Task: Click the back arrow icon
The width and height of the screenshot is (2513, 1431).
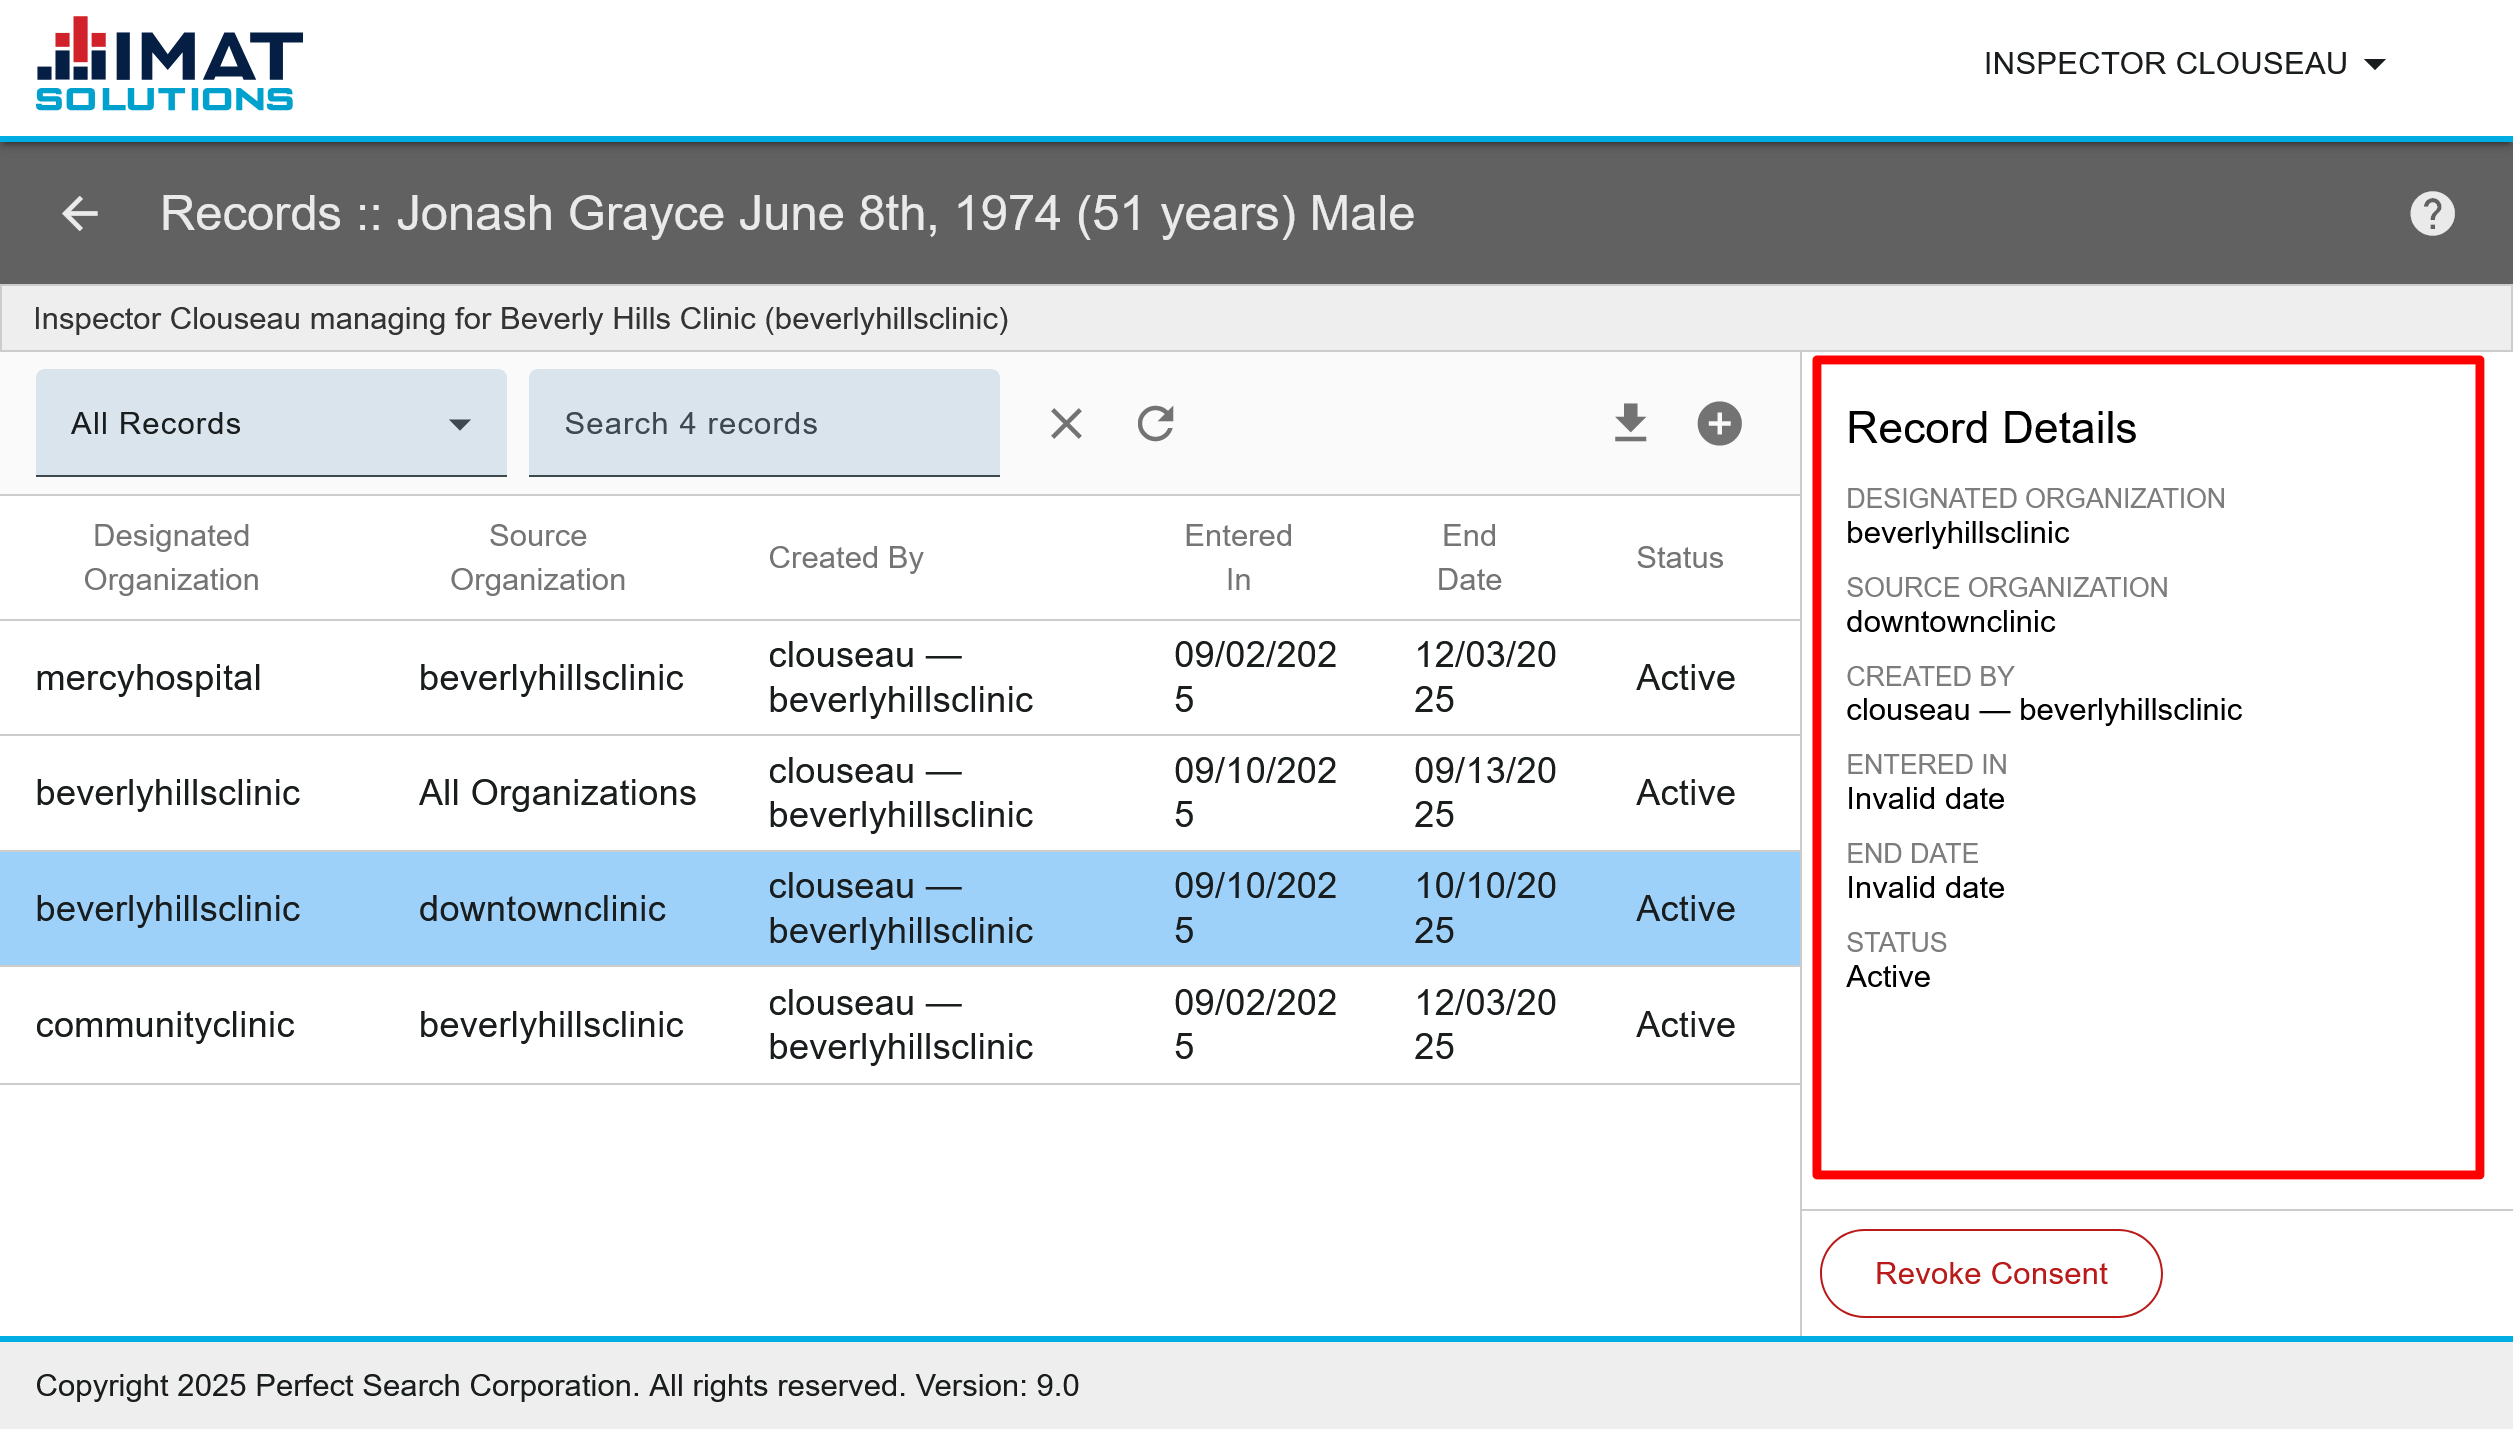Action: point(80,213)
